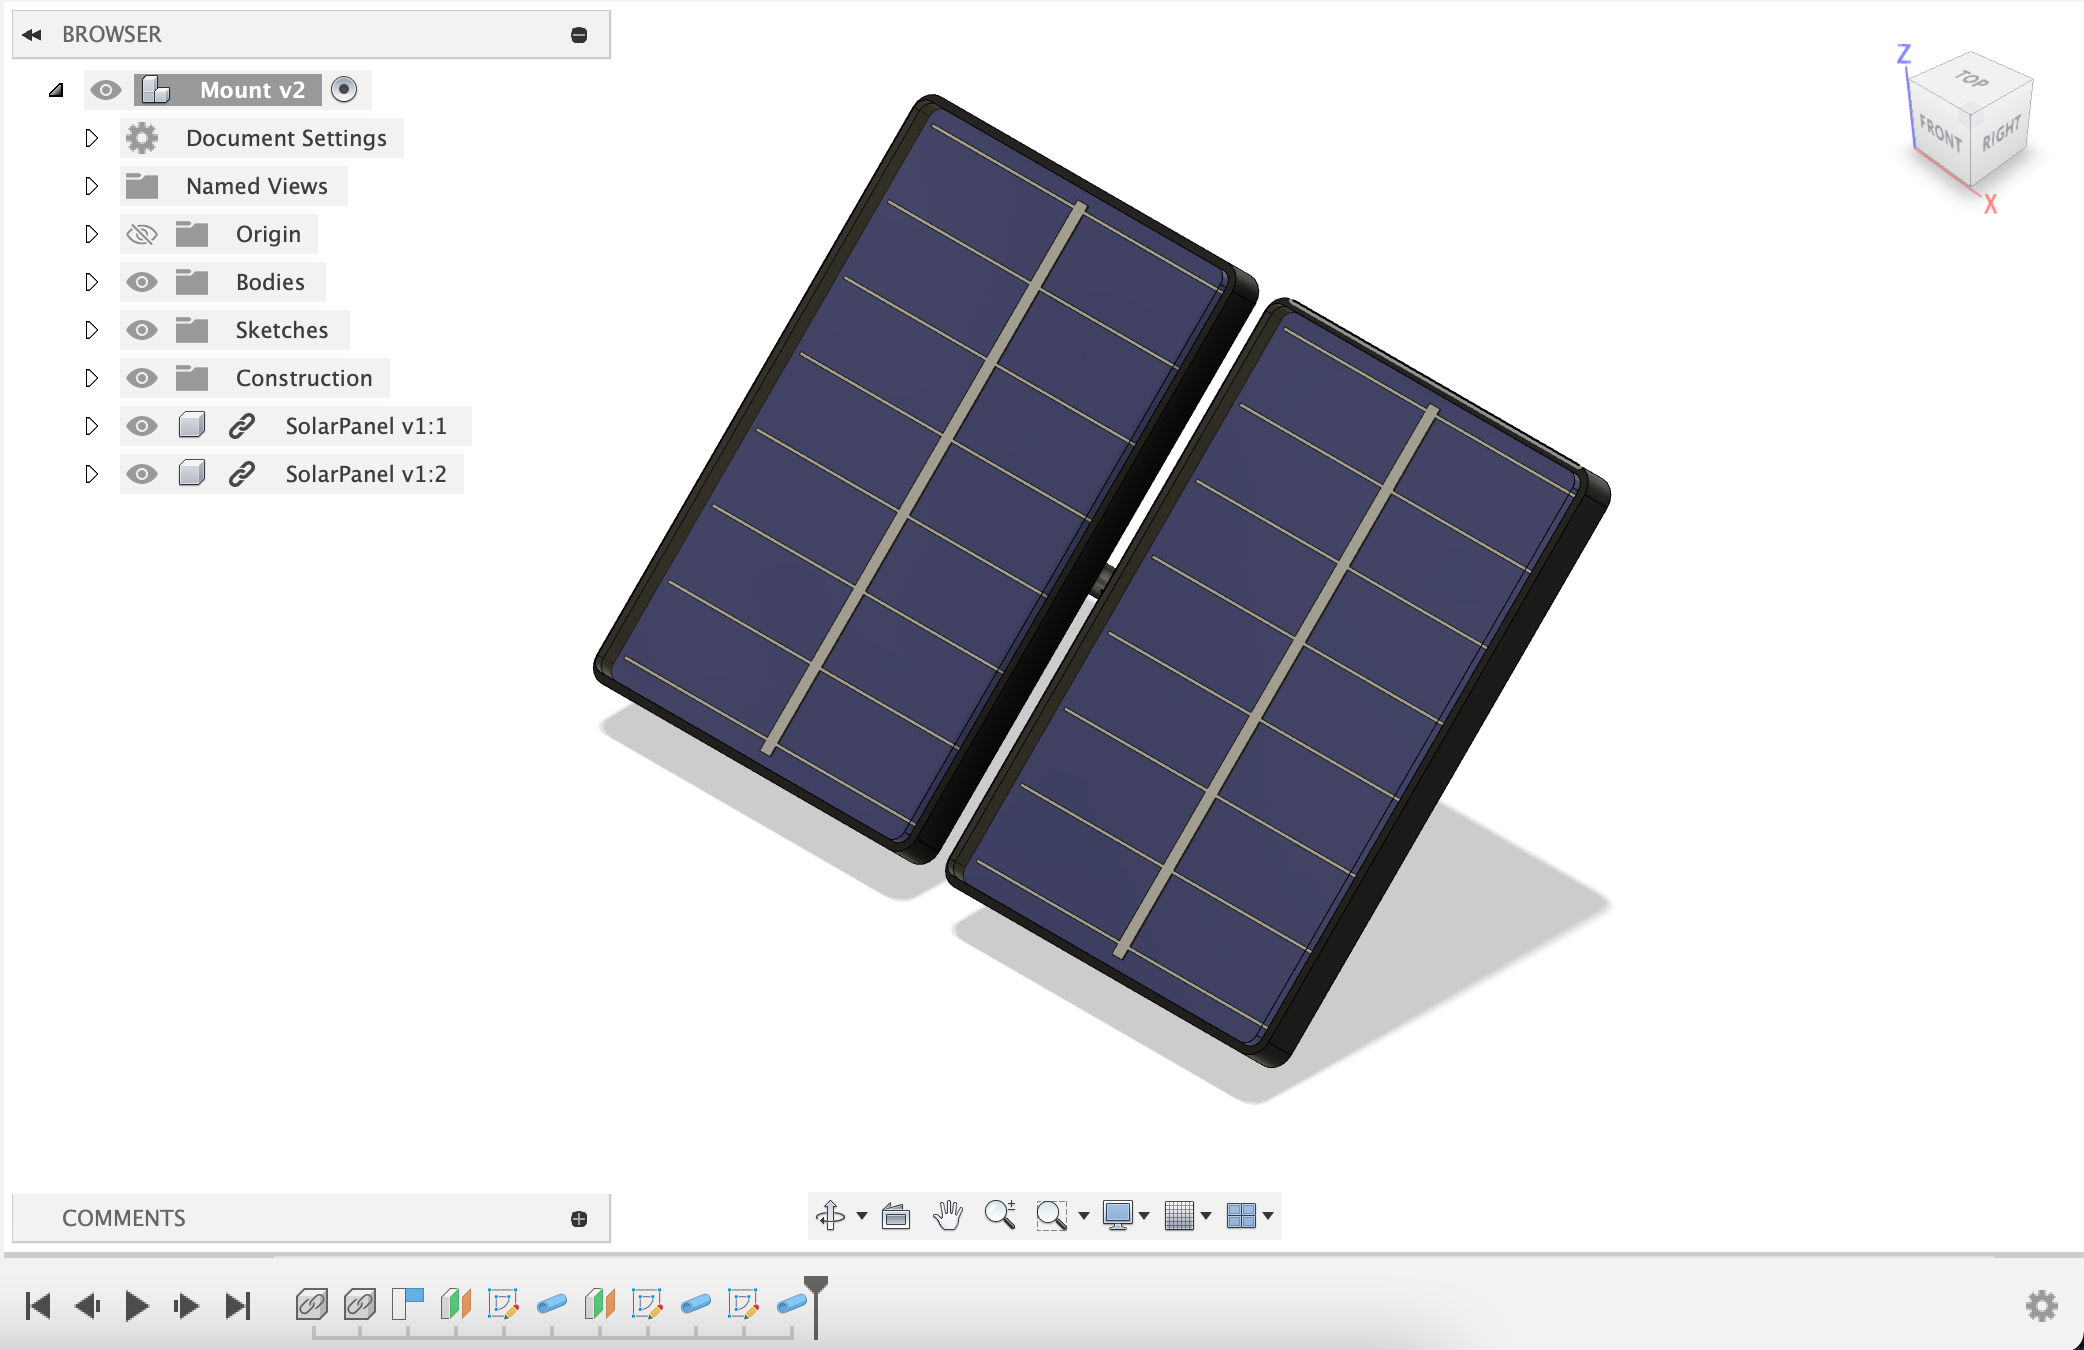Activate Mount v2 component radio button
Viewport: 2084px width, 1350px height.
tap(344, 90)
